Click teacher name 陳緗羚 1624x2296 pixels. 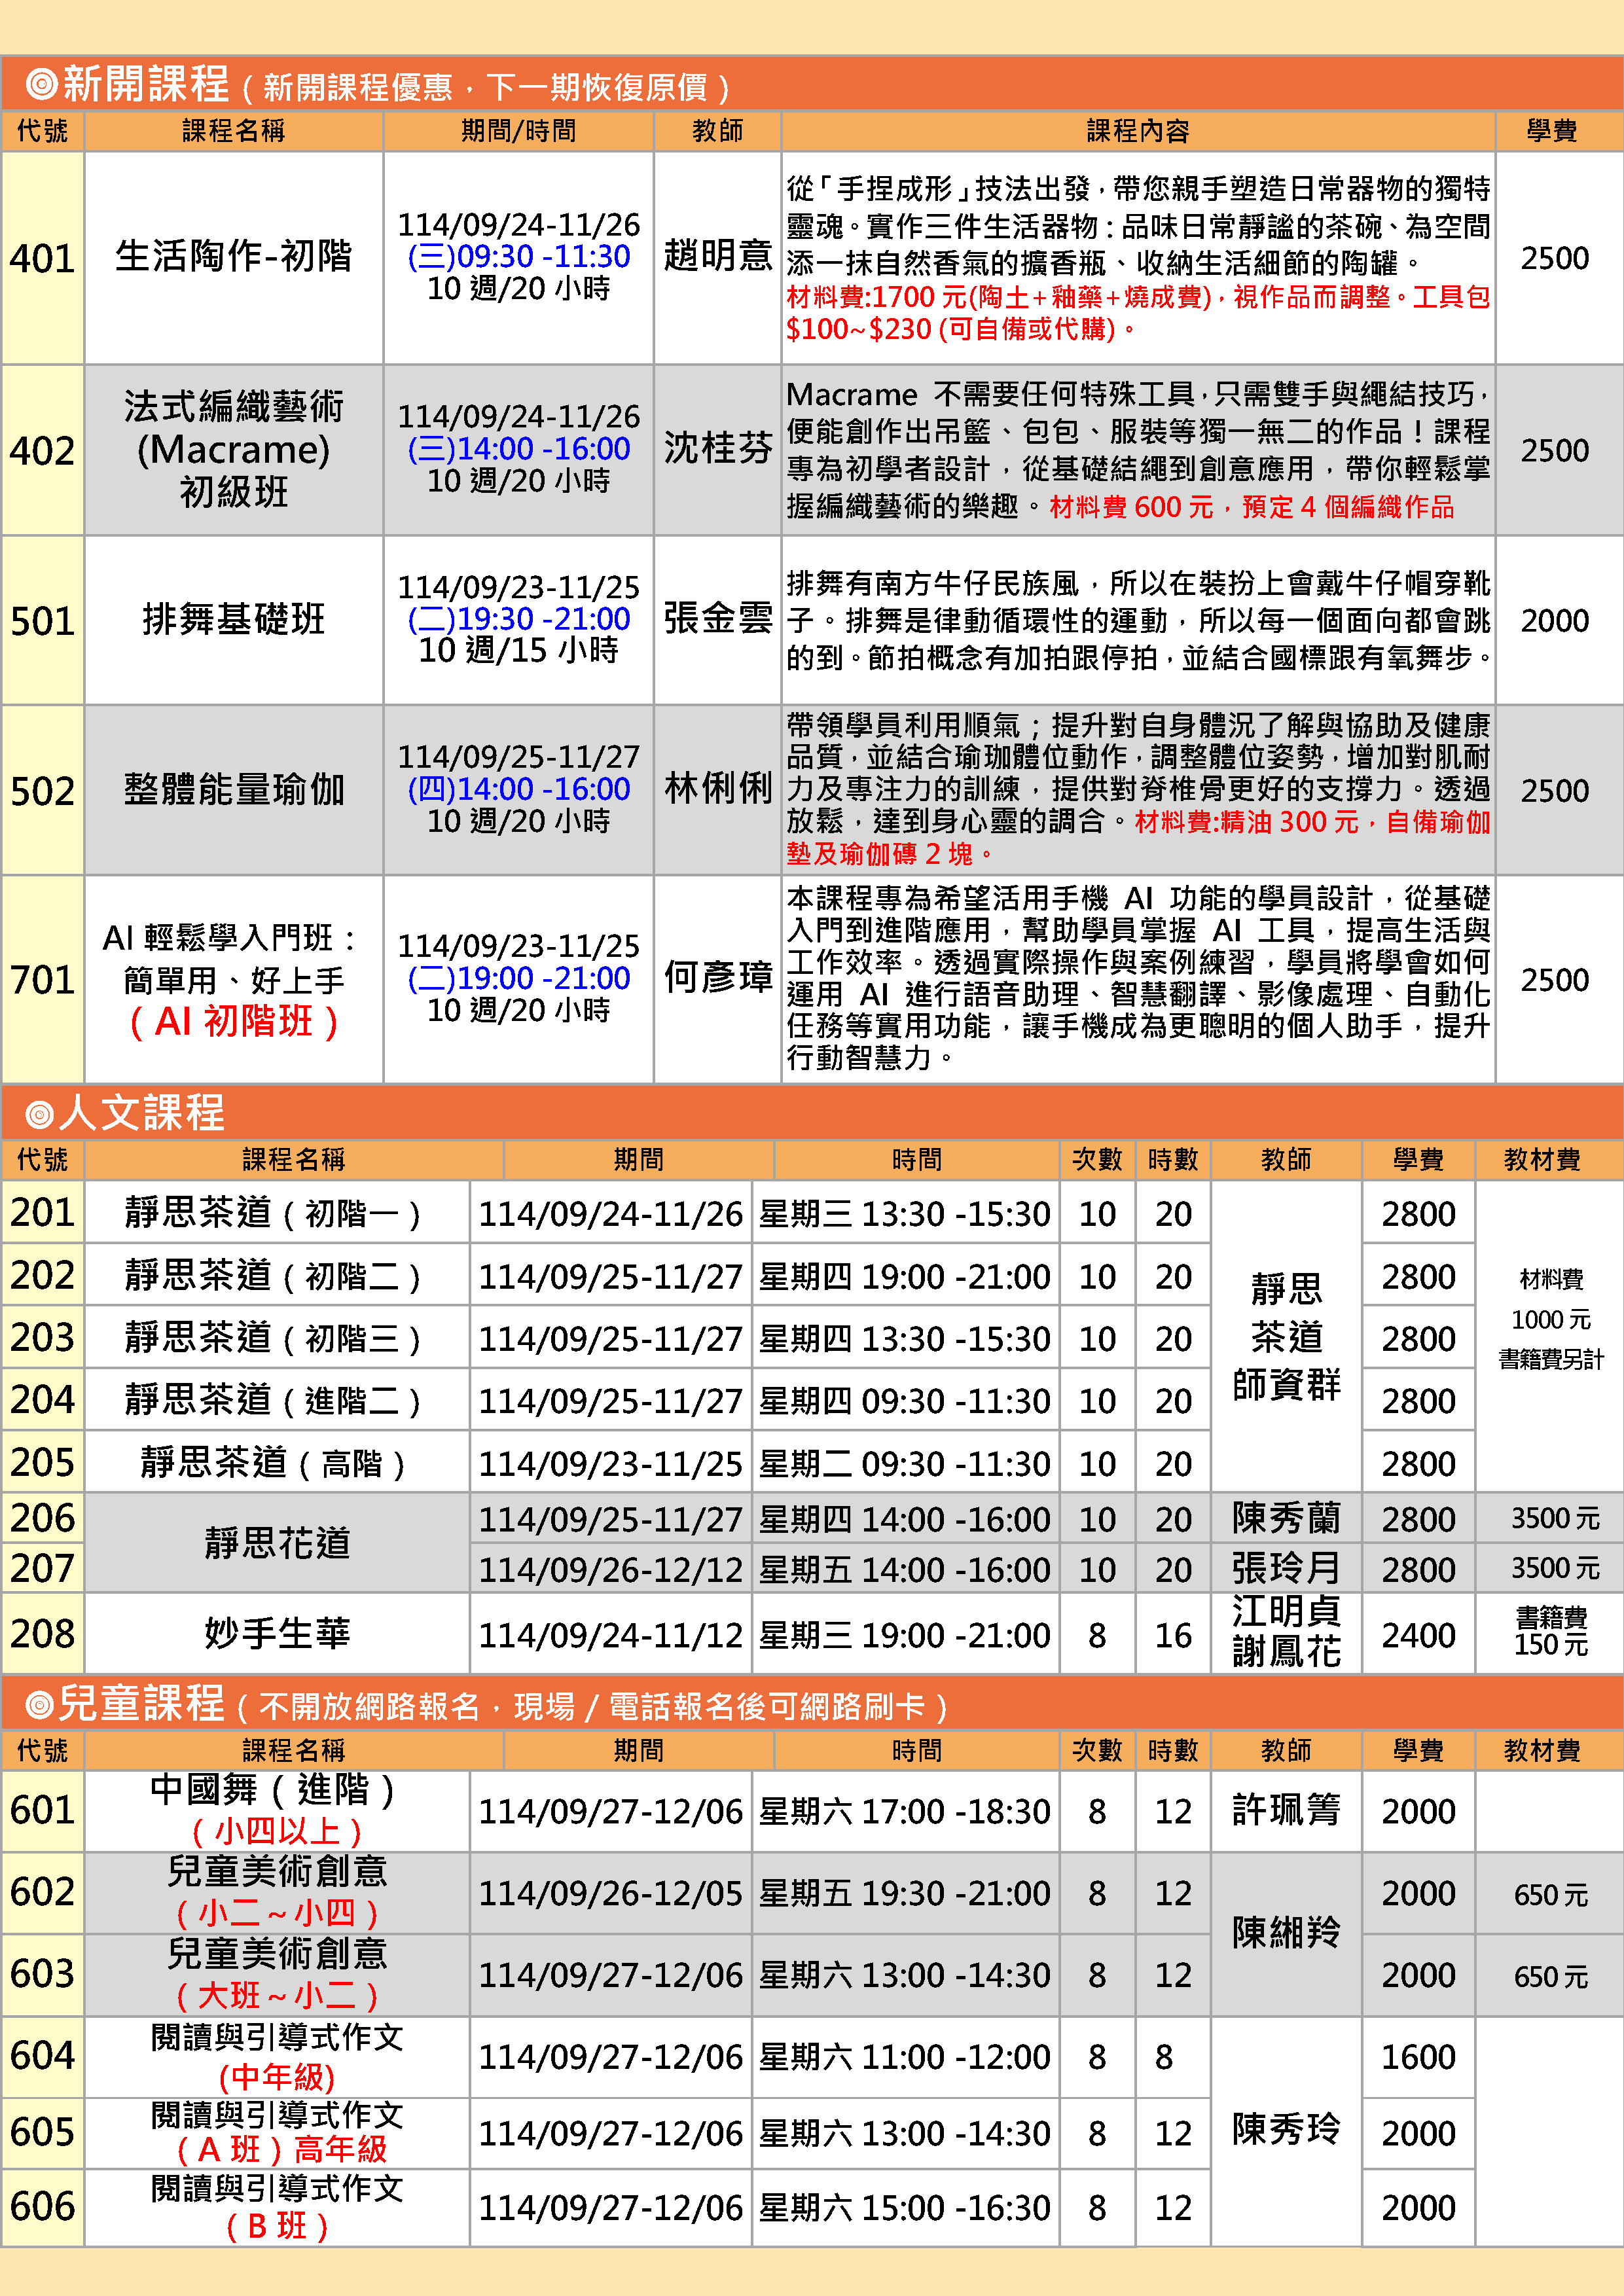(x=1286, y=1932)
